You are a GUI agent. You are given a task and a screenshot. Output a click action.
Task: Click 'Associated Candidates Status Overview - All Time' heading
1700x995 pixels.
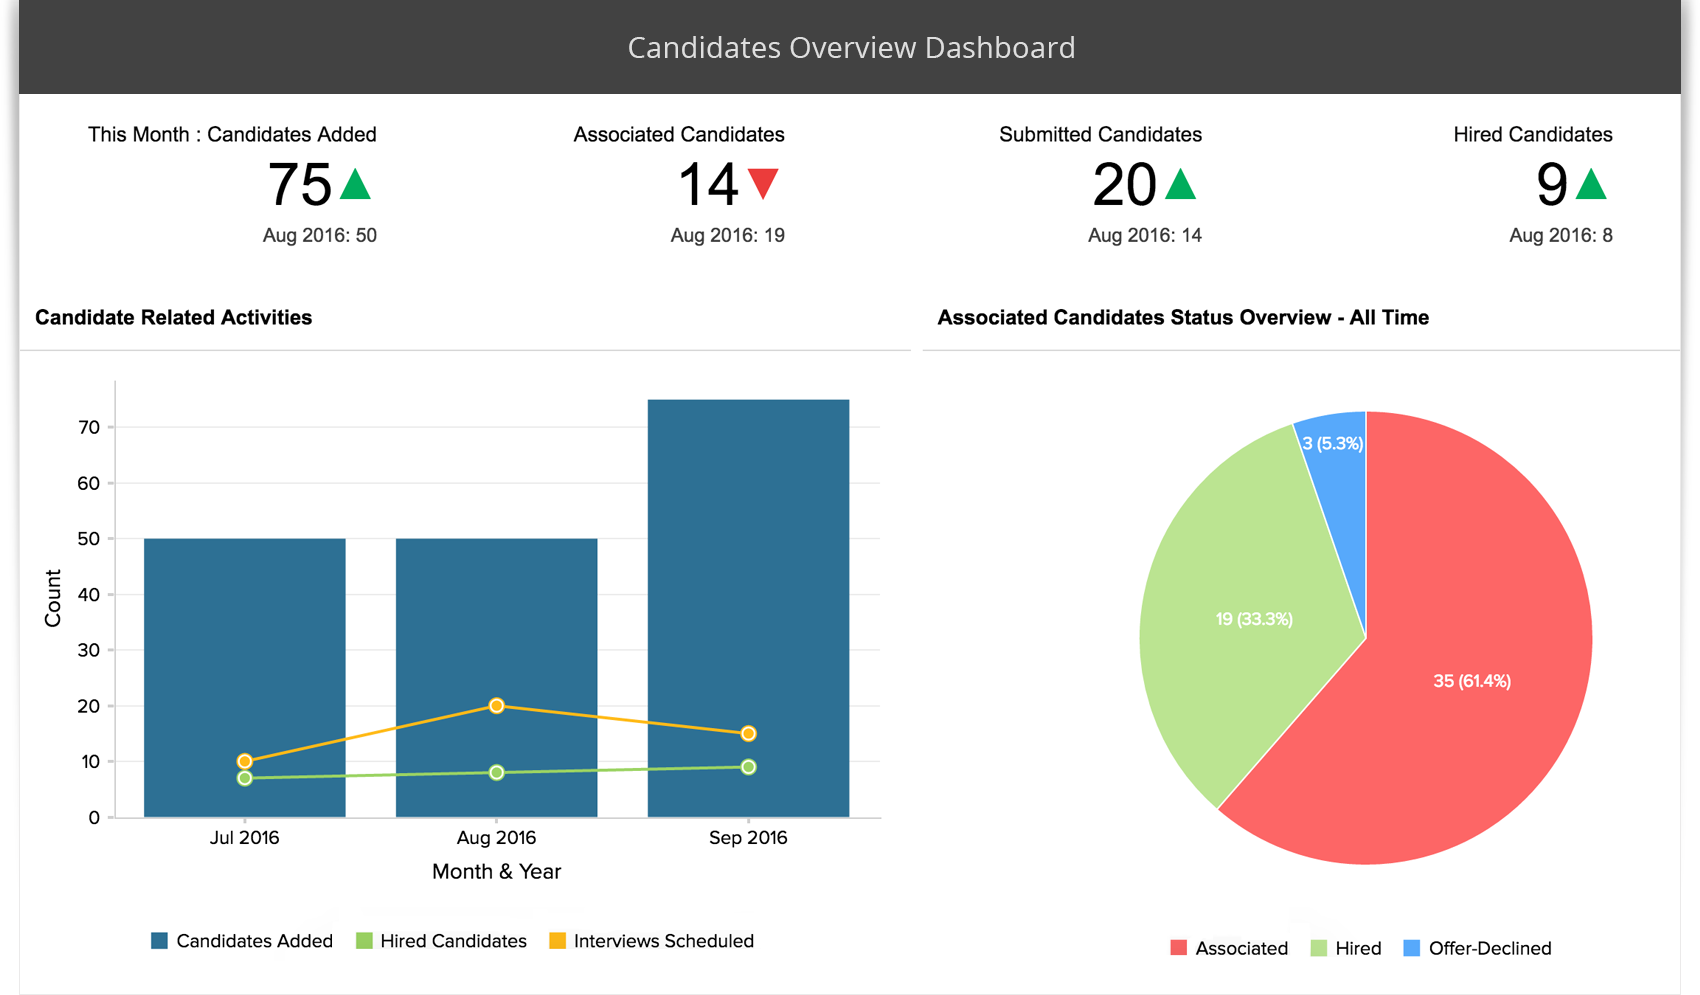pos(1183,317)
